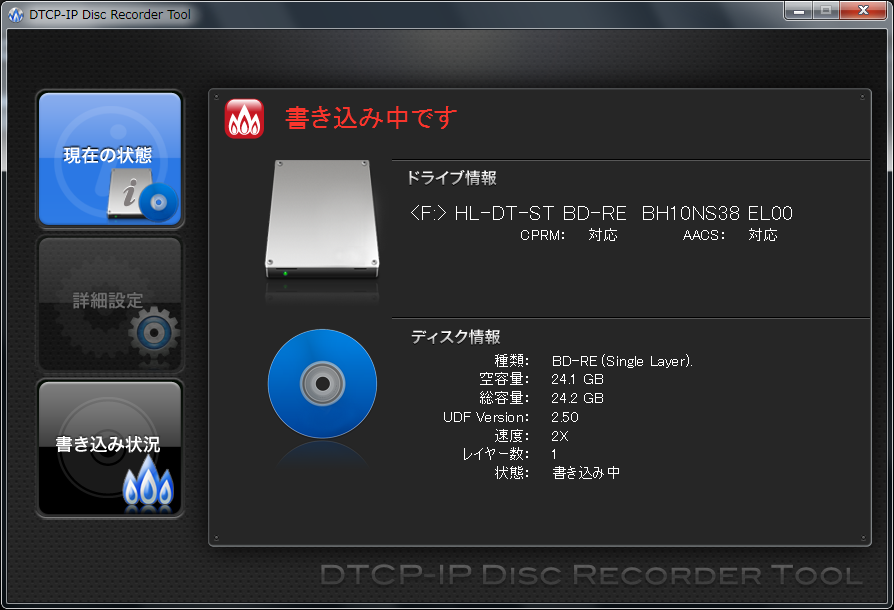Screen dimensions: 894x610
Task: Select the 状態 value 書き込み中
Action: pos(586,473)
